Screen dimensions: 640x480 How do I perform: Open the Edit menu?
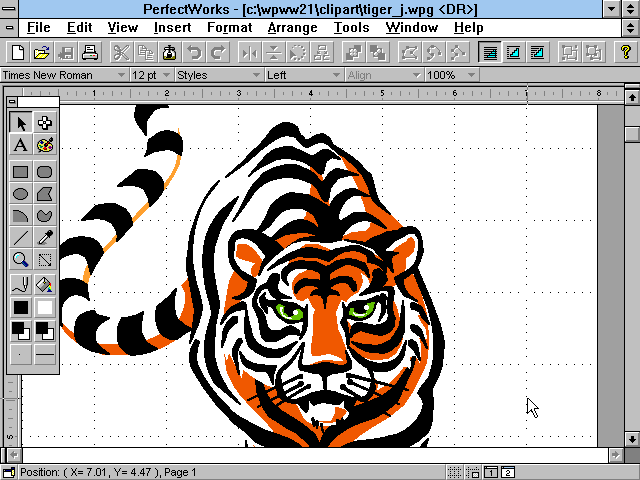click(79, 28)
